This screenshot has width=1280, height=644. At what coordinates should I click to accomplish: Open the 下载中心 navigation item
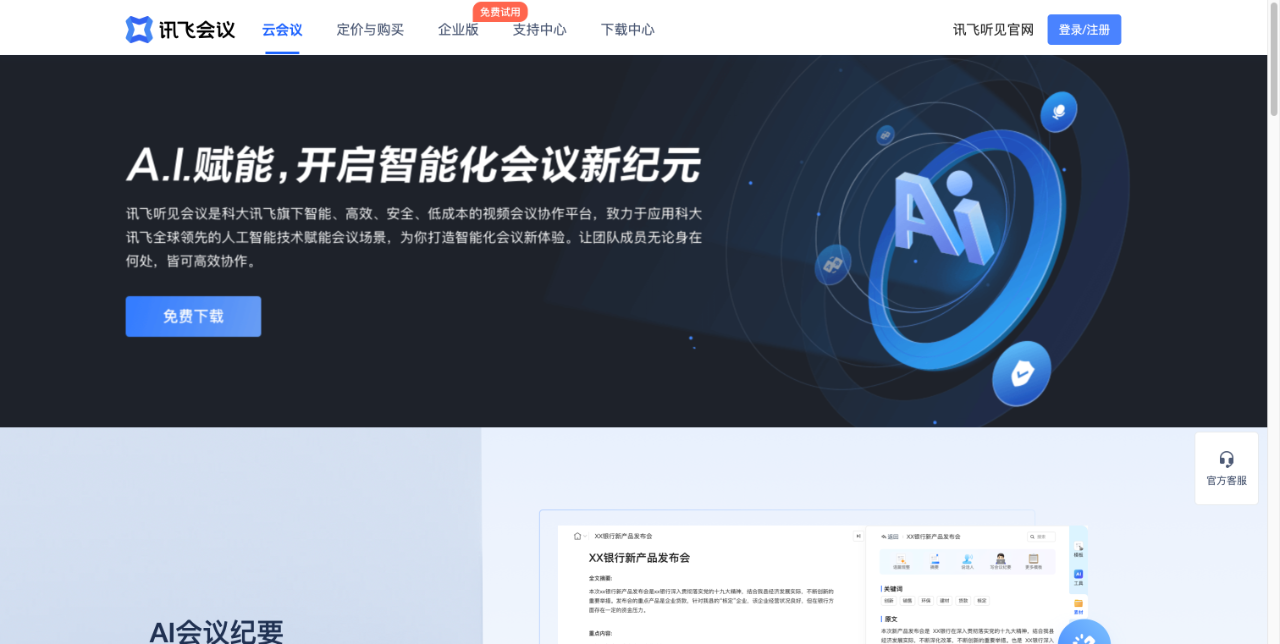pos(627,30)
